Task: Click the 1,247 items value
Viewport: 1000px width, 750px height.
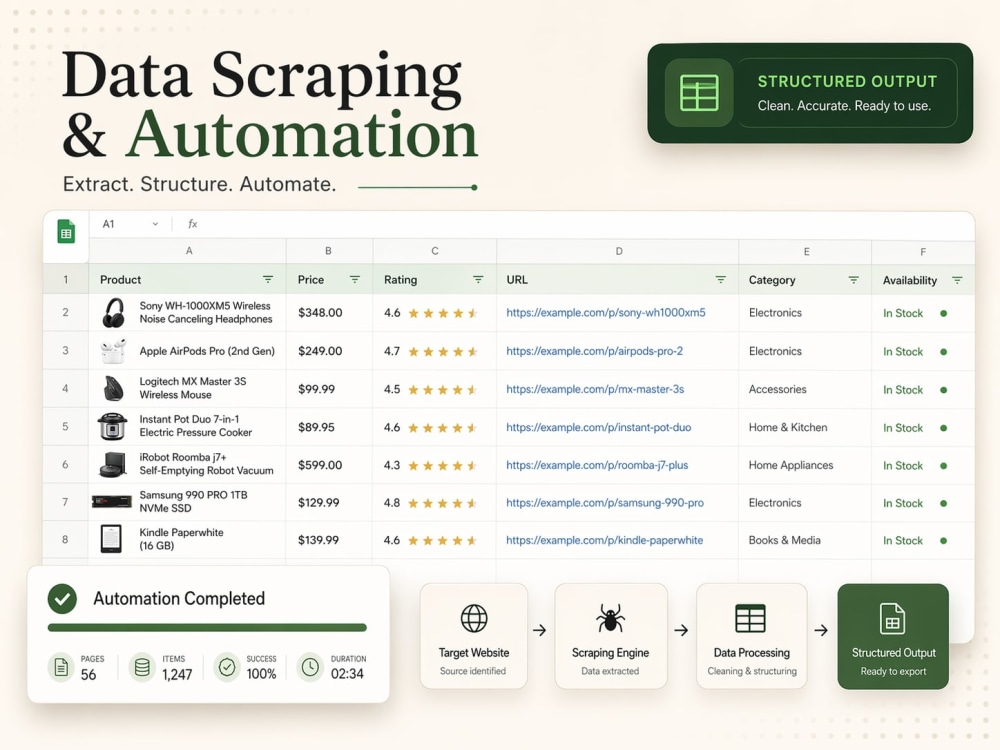Action: pos(177,674)
